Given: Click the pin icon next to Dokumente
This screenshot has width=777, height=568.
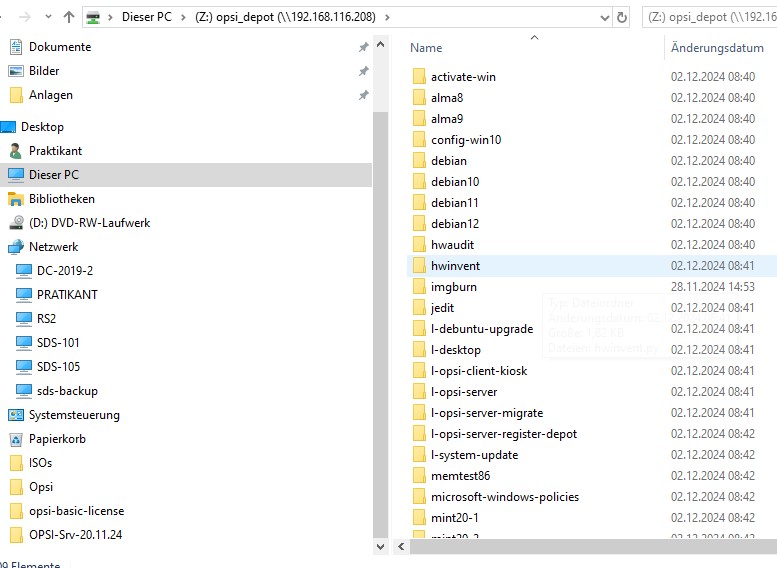Looking at the screenshot, I should coord(363,47).
